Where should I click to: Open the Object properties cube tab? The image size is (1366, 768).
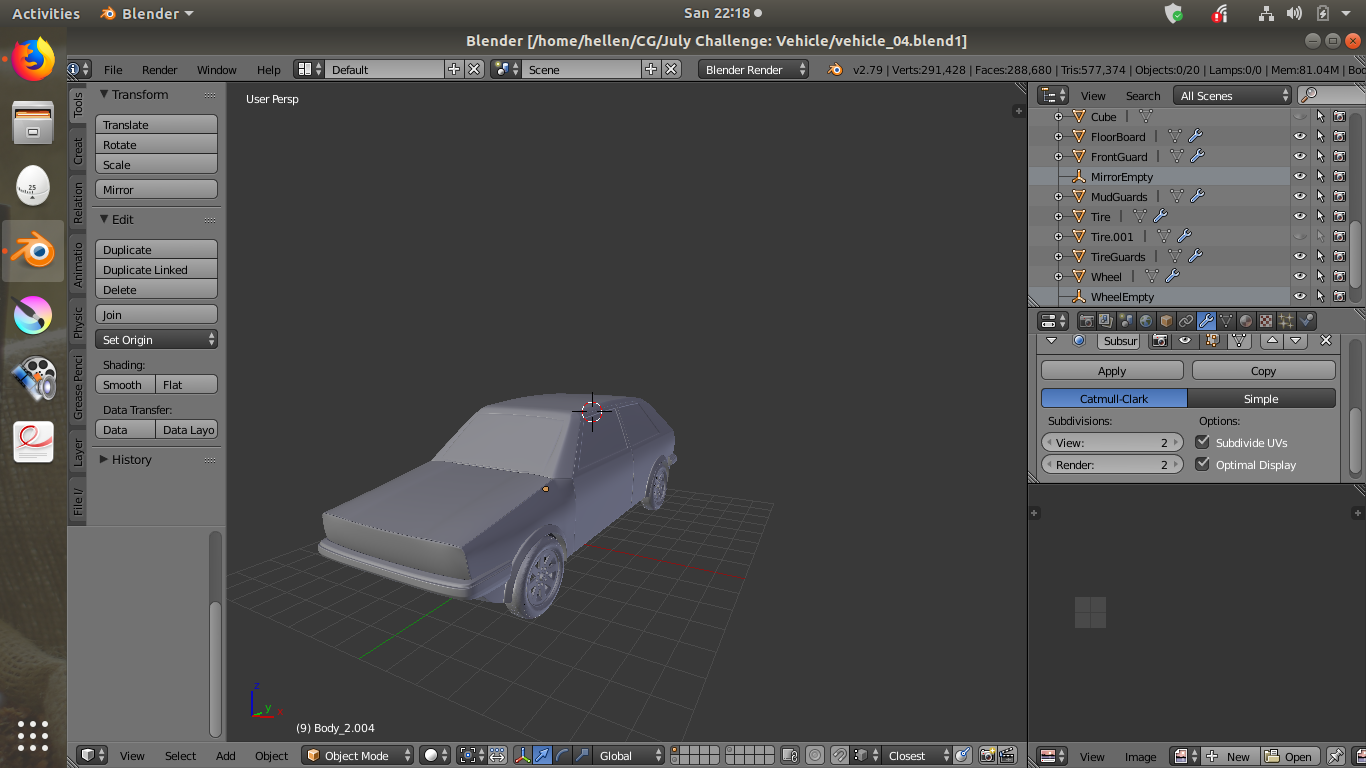coord(1166,321)
